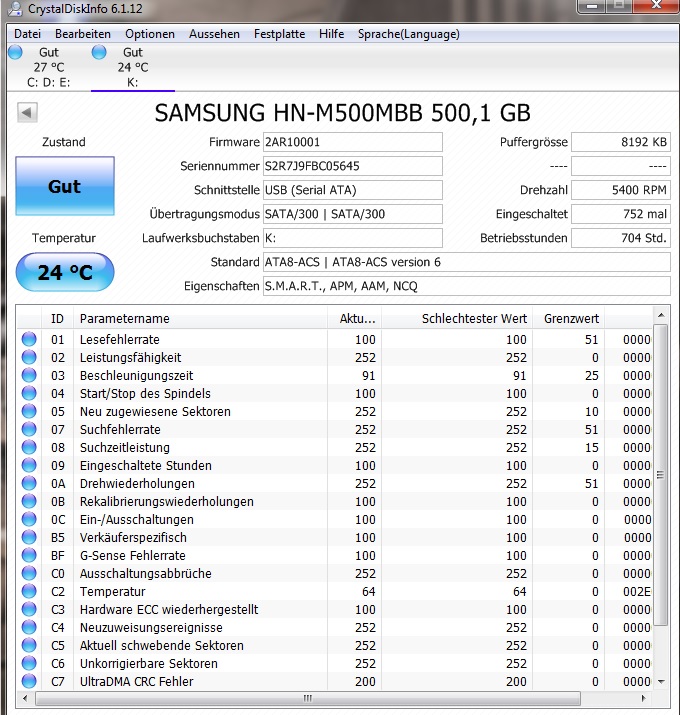
Task: Click the Schnittstelle field USB (Serial ATA)
Action: [353, 190]
